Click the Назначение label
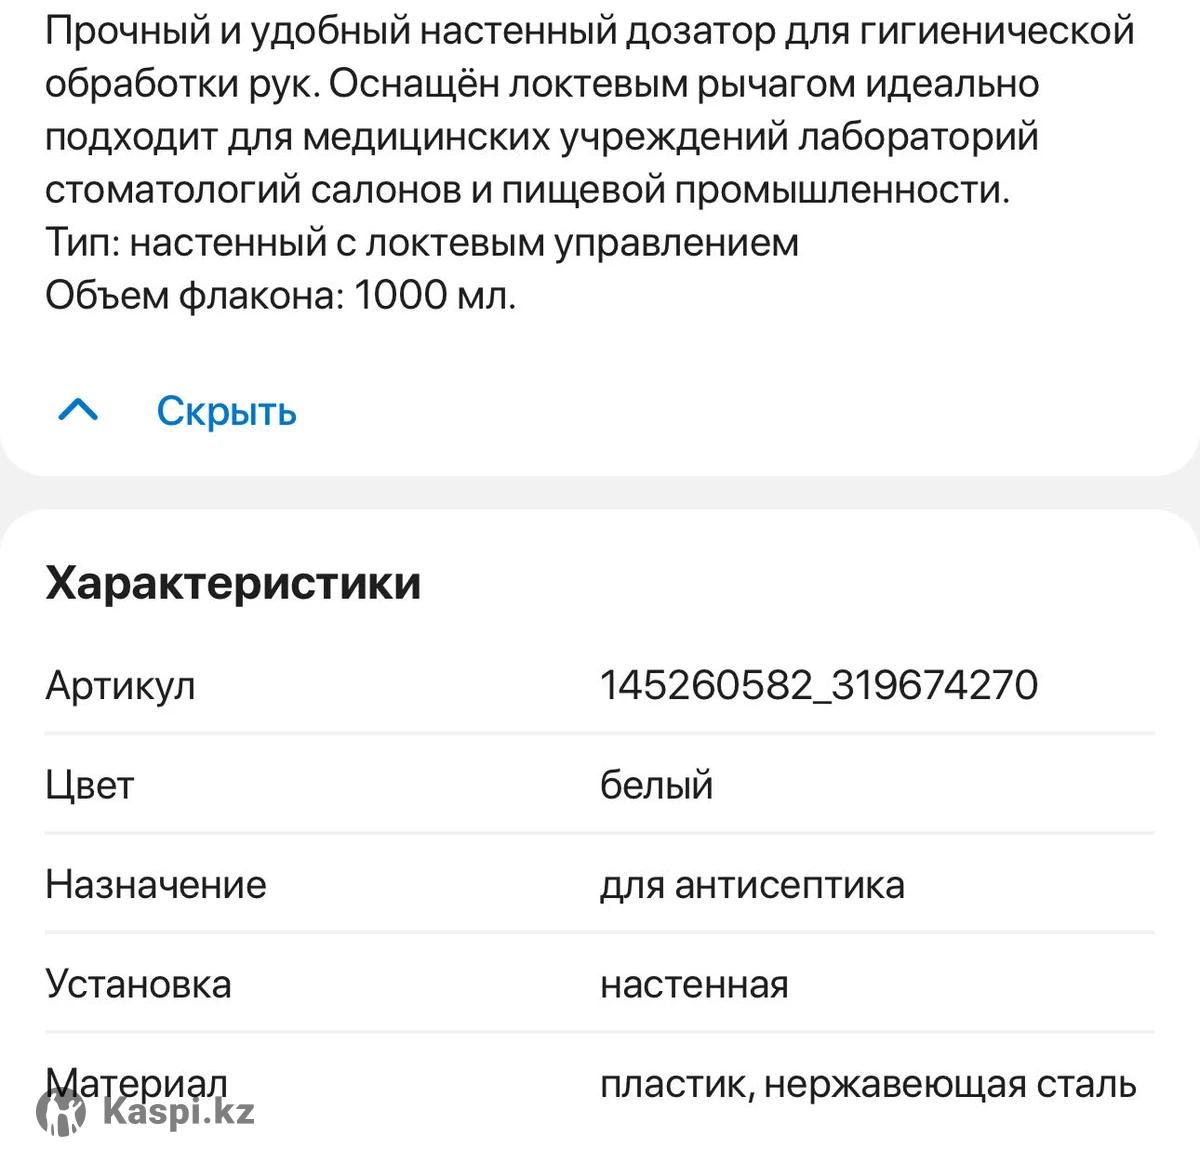1200x1176 pixels. point(156,885)
